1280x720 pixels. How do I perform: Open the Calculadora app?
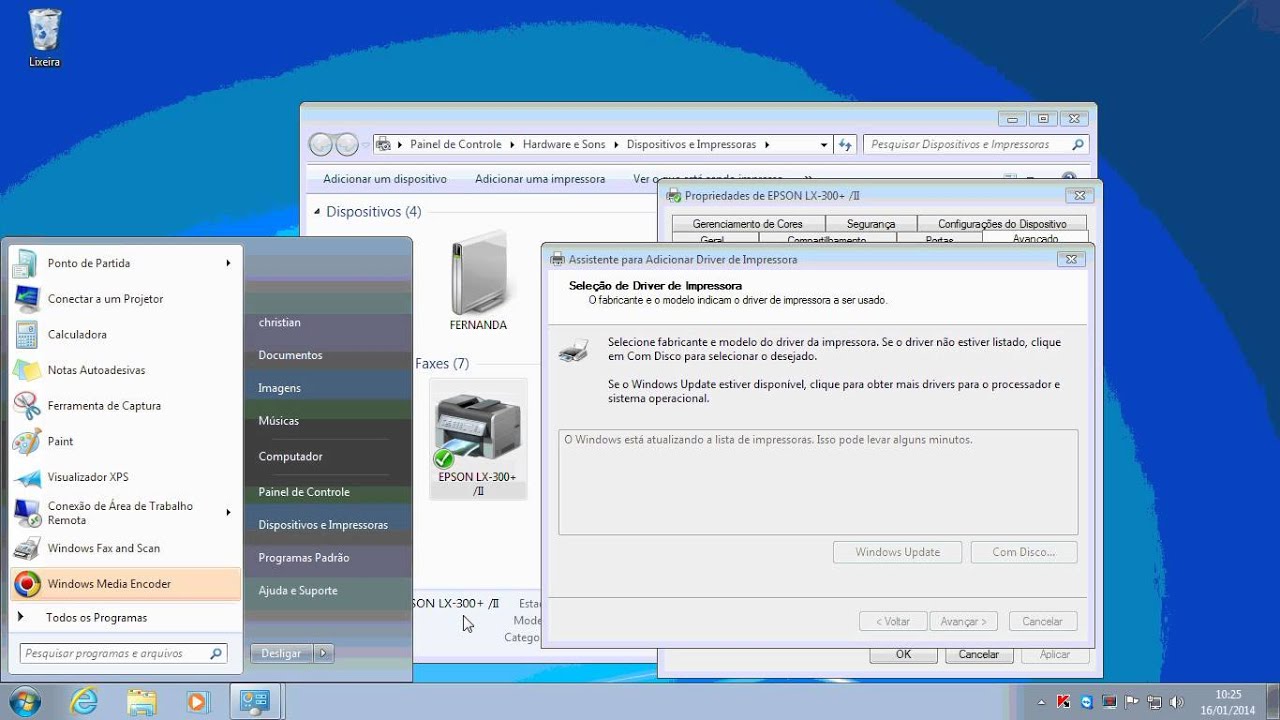tap(125, 334)
